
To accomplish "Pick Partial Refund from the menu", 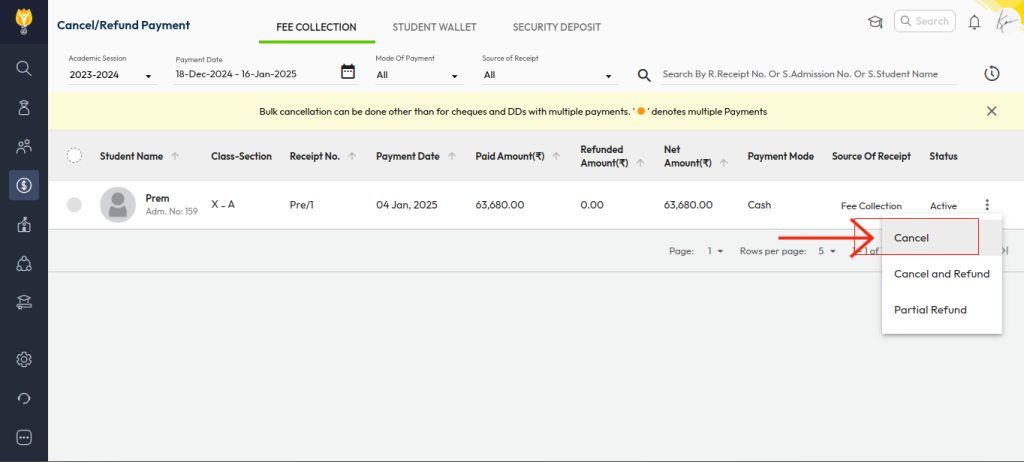I will coord(930,310).
